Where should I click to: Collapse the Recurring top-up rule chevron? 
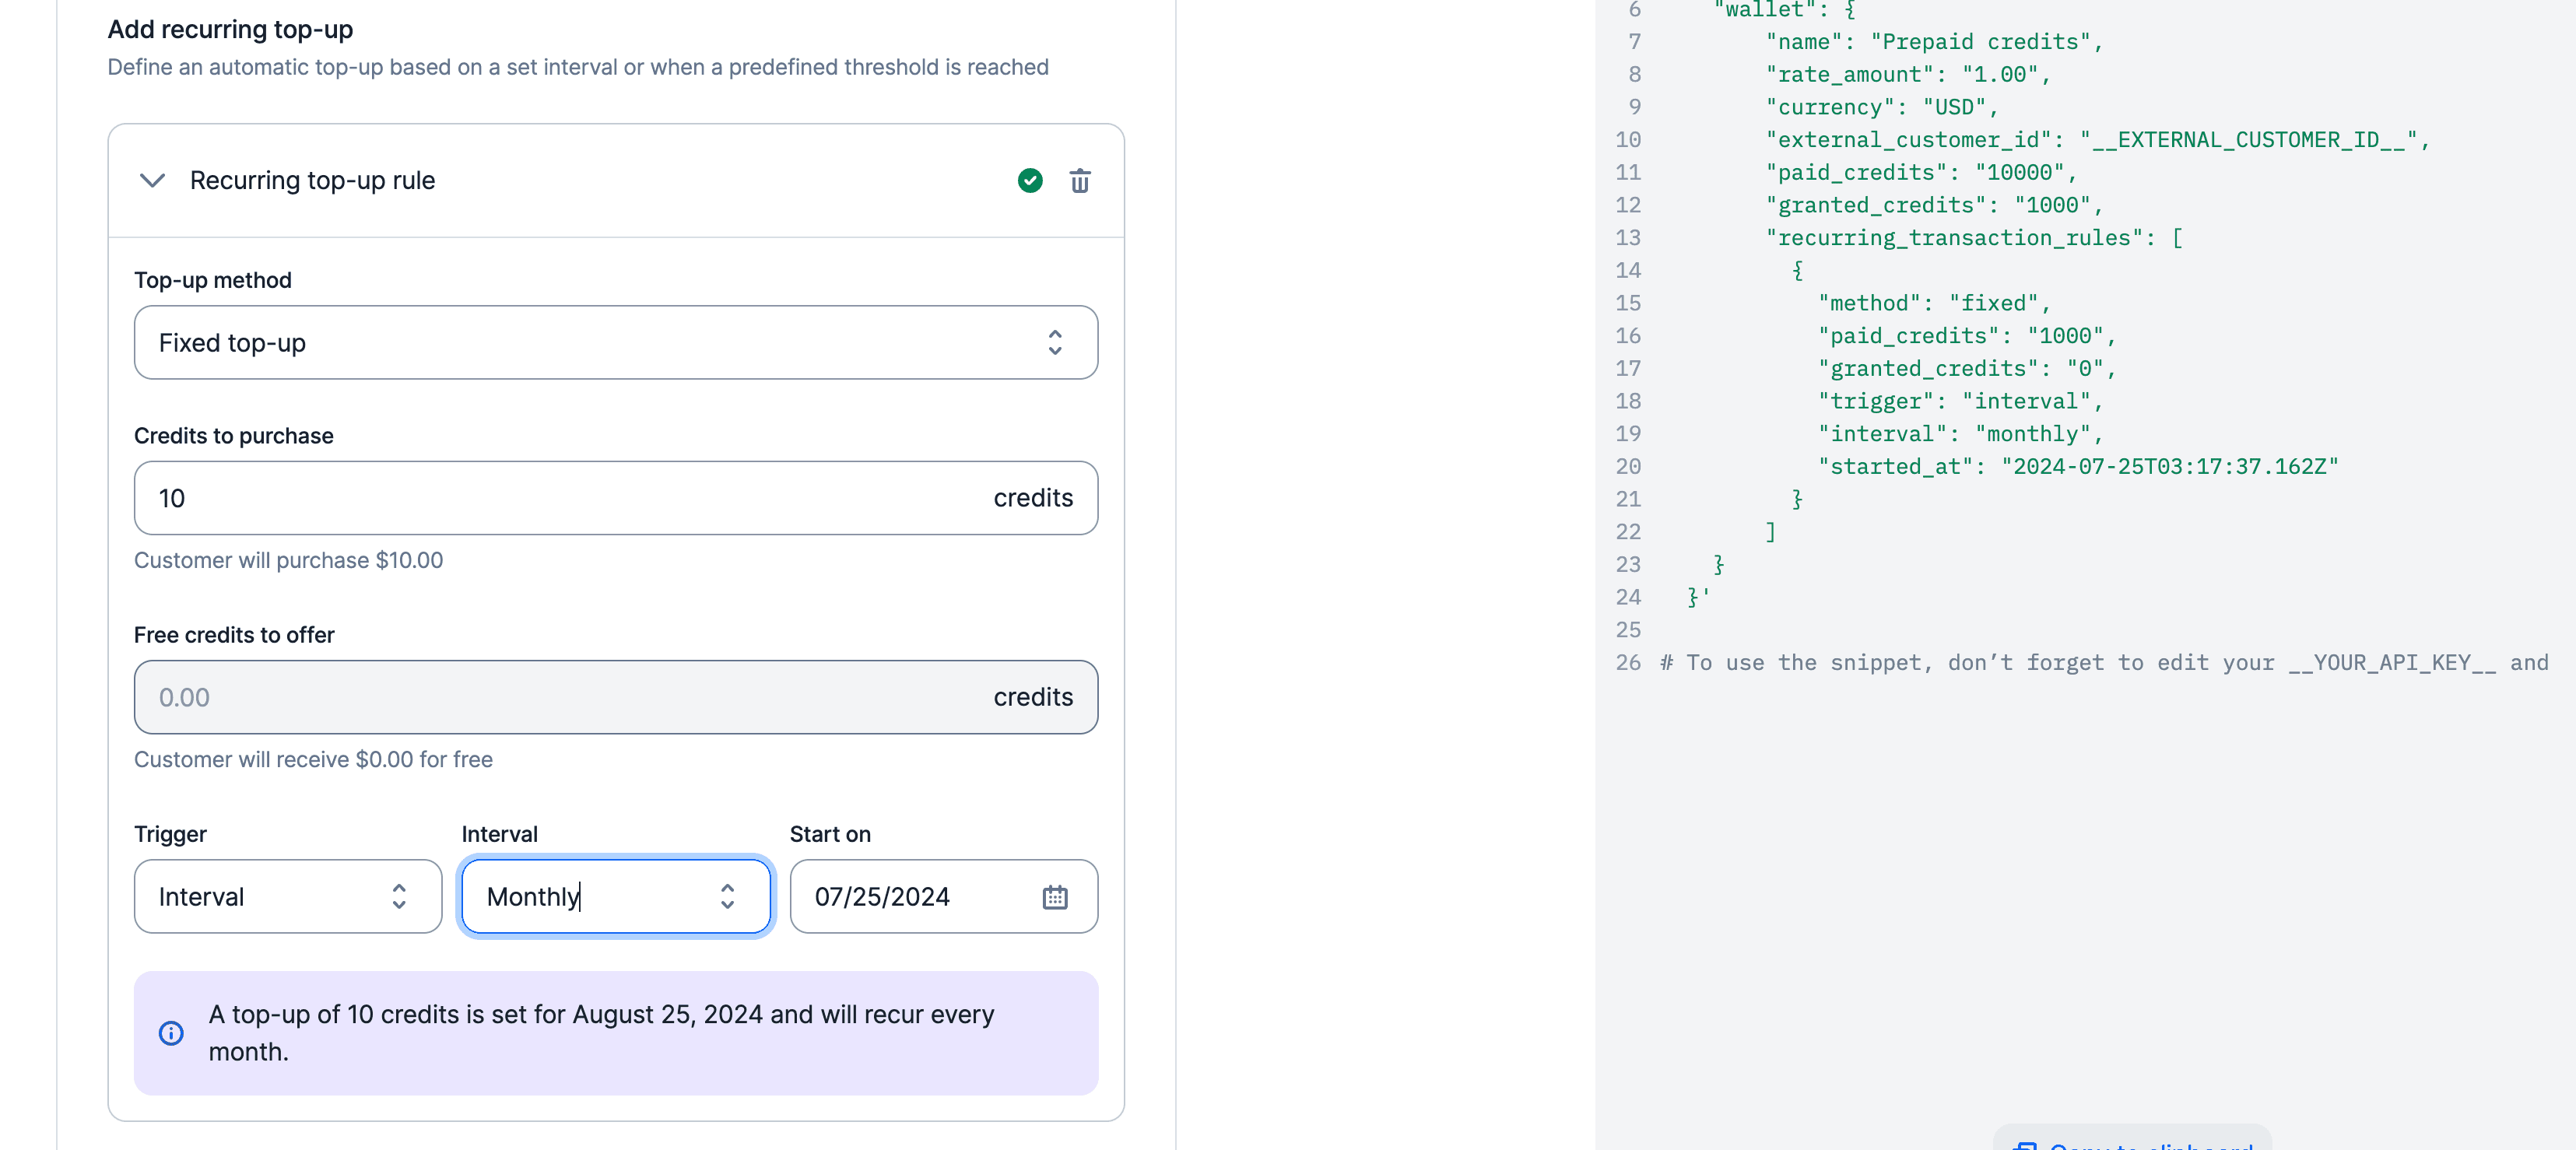(152, 181)
